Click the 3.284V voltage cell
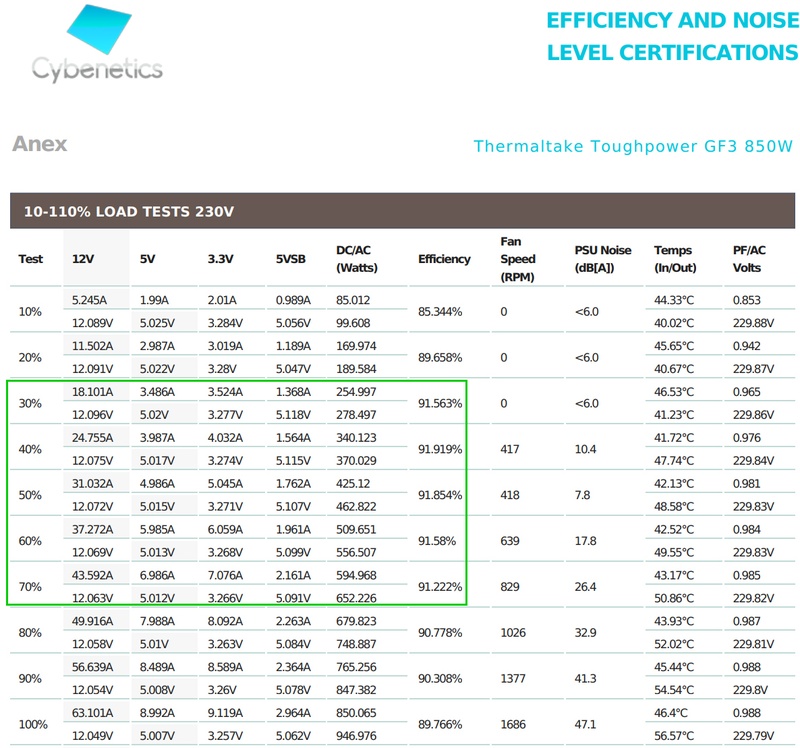 point(225,323)
